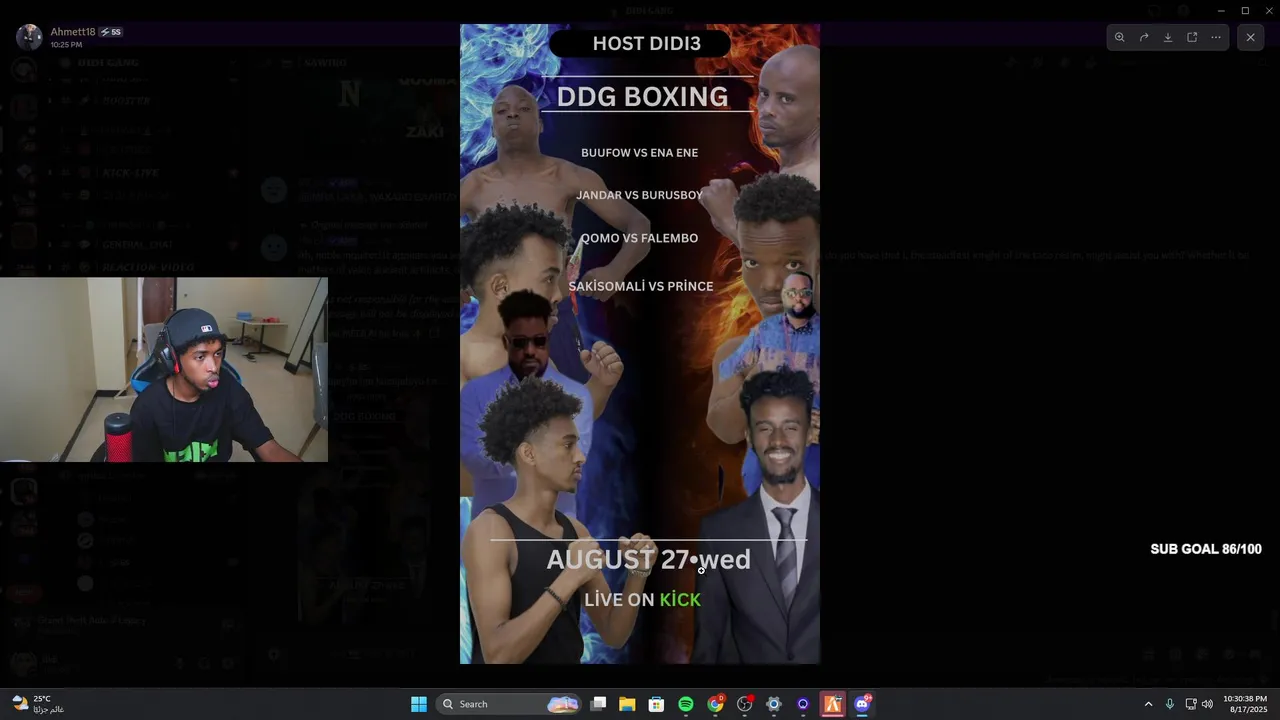Open the volume control in the tray
1280x720 pixels.
click(1207, 704)
